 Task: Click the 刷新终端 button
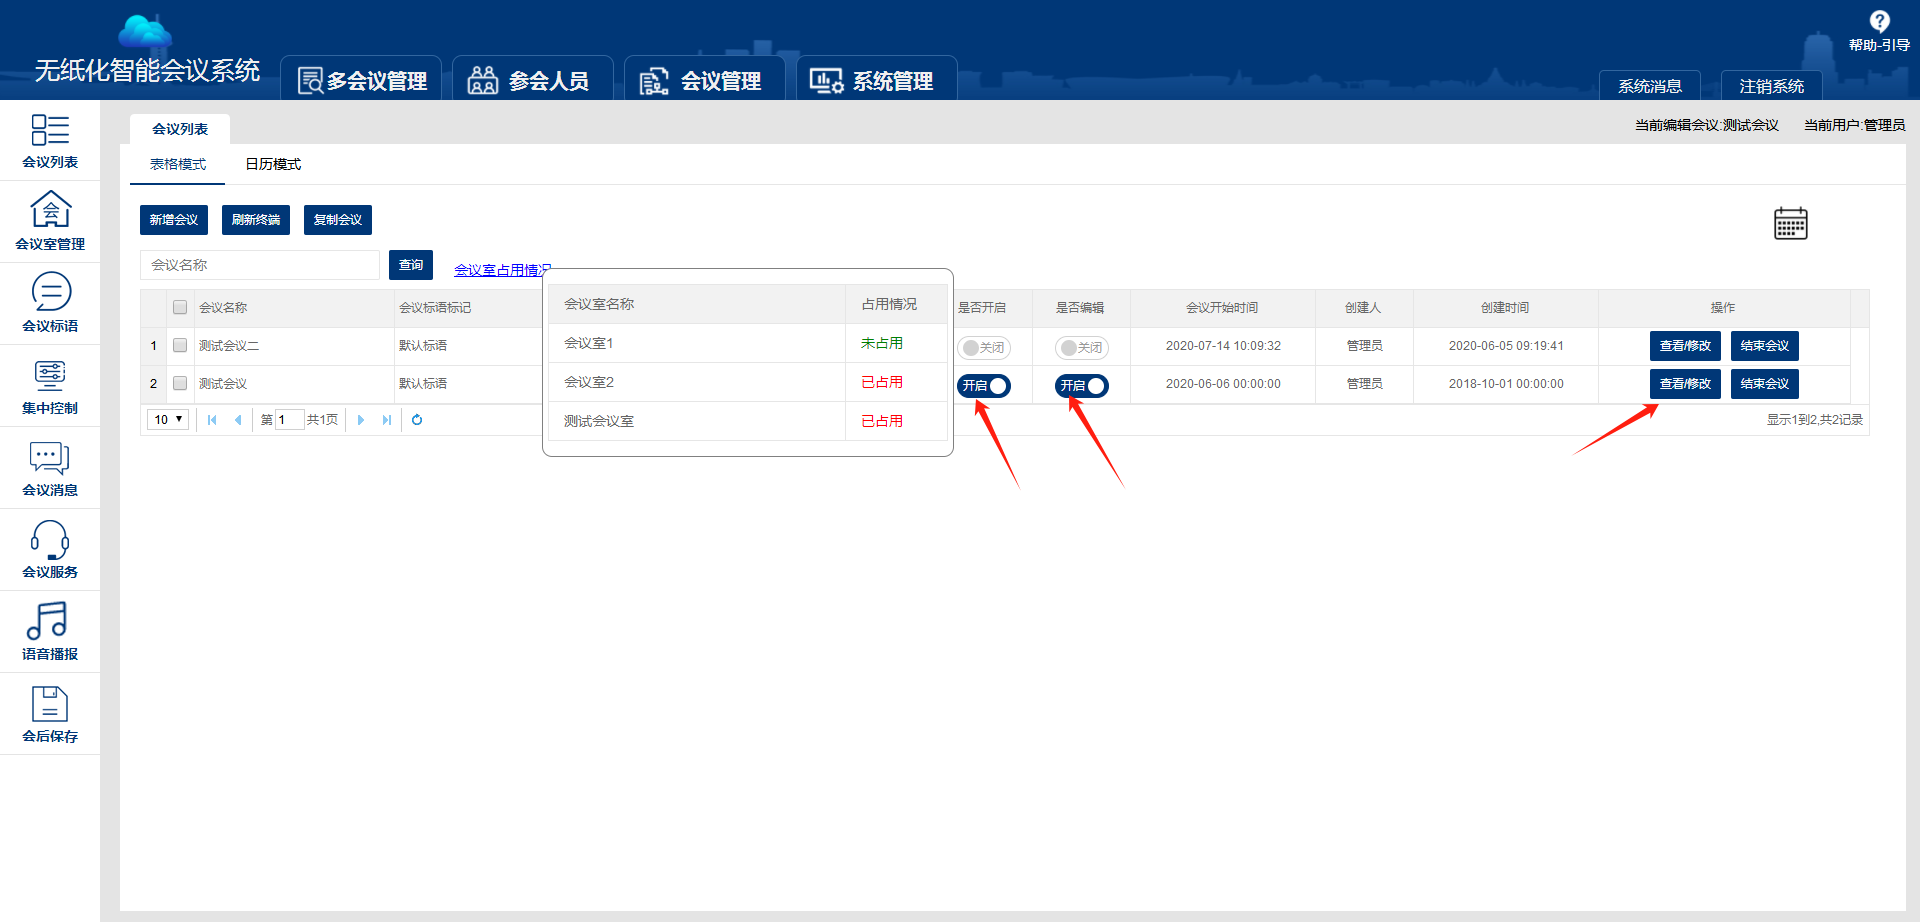coord(256,220)
